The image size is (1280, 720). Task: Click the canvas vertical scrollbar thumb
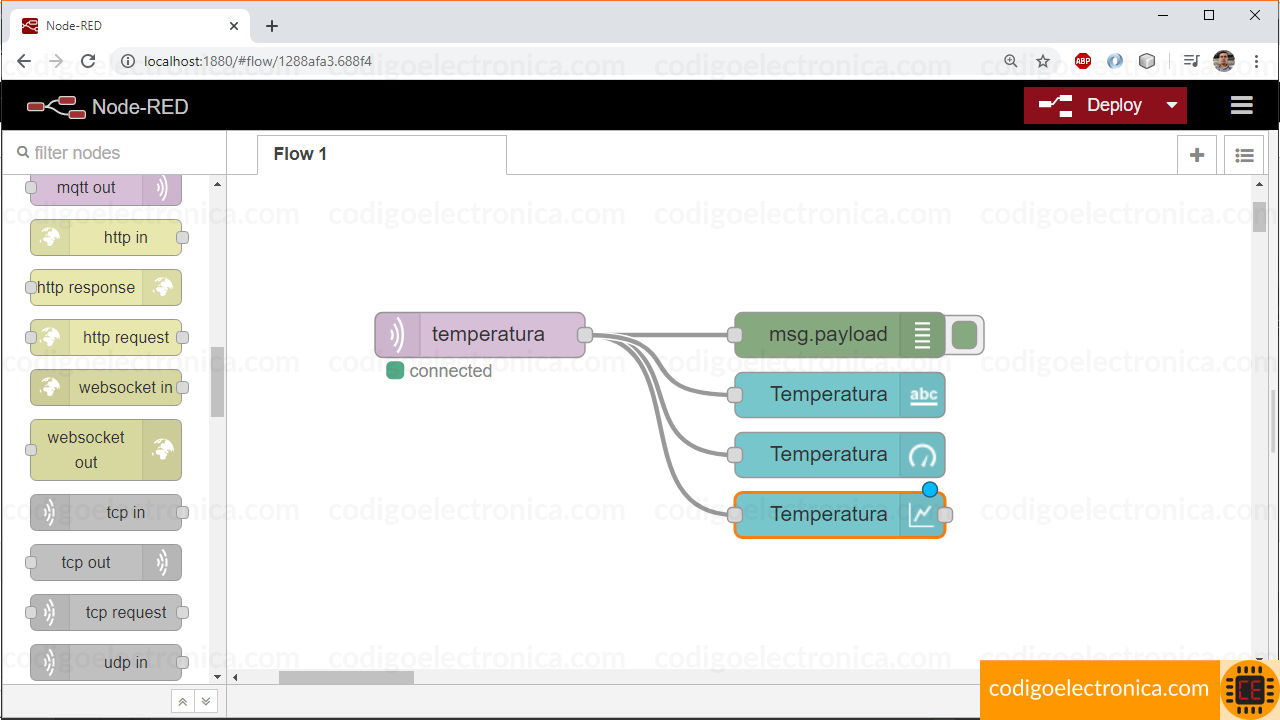tap(1259, 217)
